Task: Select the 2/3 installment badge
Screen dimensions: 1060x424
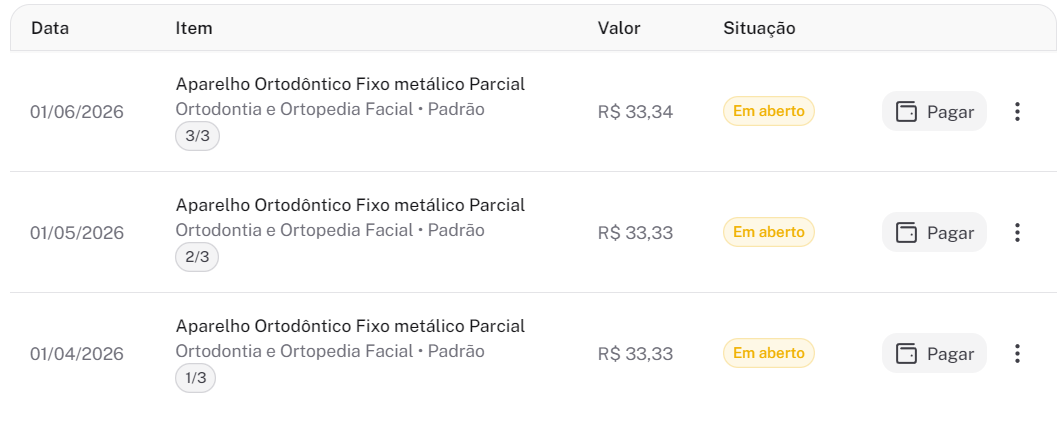Action: [197, 257]
